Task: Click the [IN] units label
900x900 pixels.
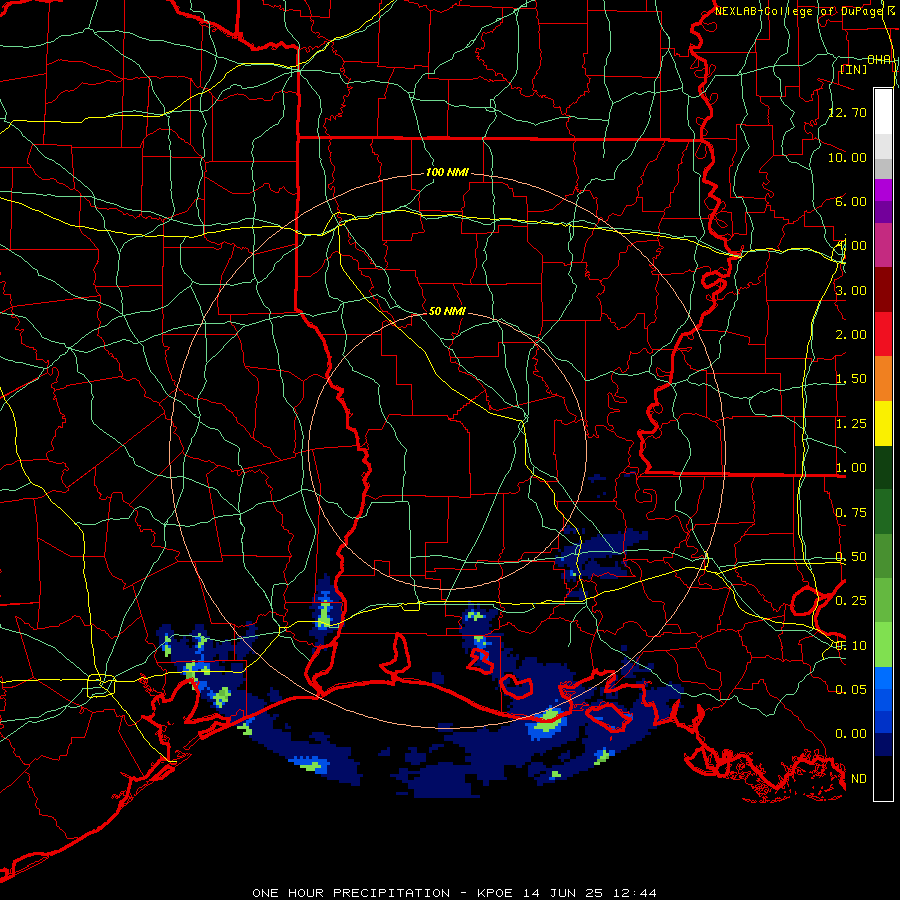Action: coord(854,69)
